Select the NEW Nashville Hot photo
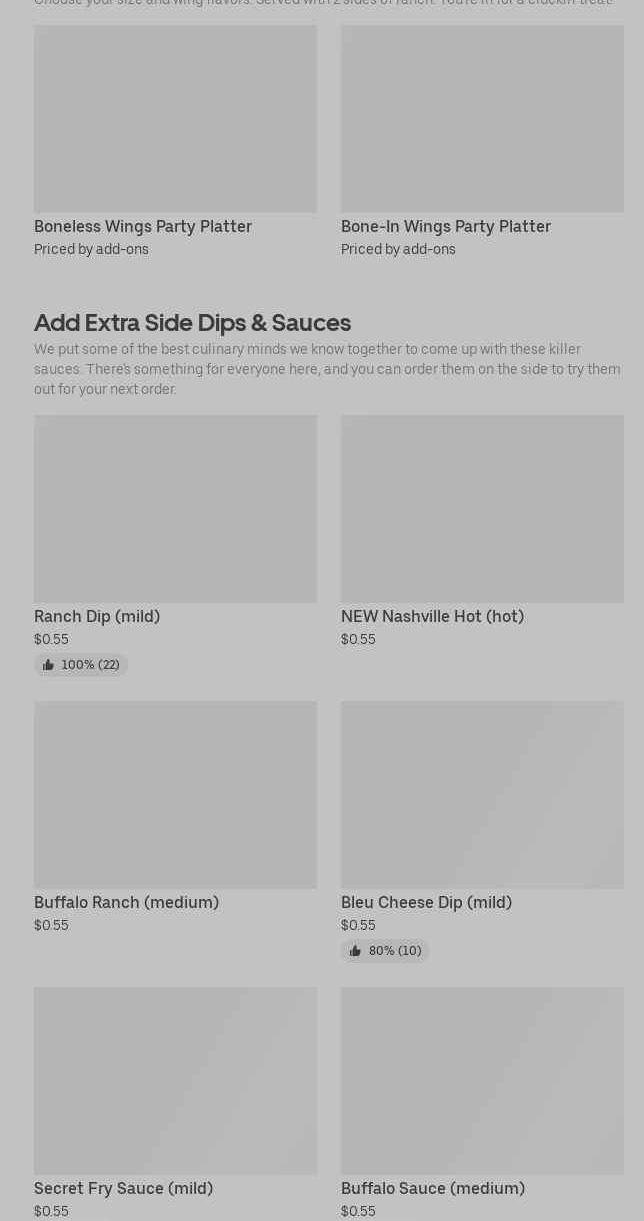The height and width of the screenshot is (1221, 644). point(482,508)
